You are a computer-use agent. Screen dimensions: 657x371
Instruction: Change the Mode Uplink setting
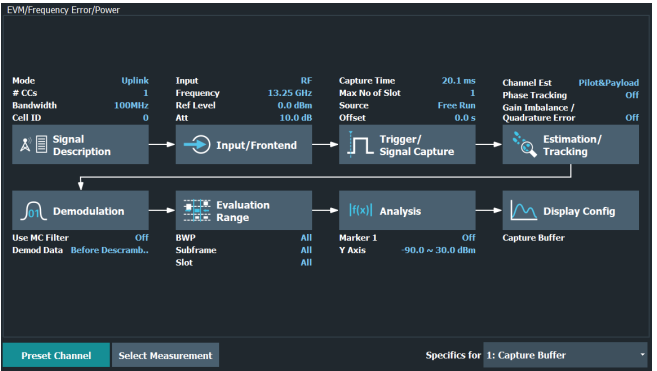coord(135,80)
